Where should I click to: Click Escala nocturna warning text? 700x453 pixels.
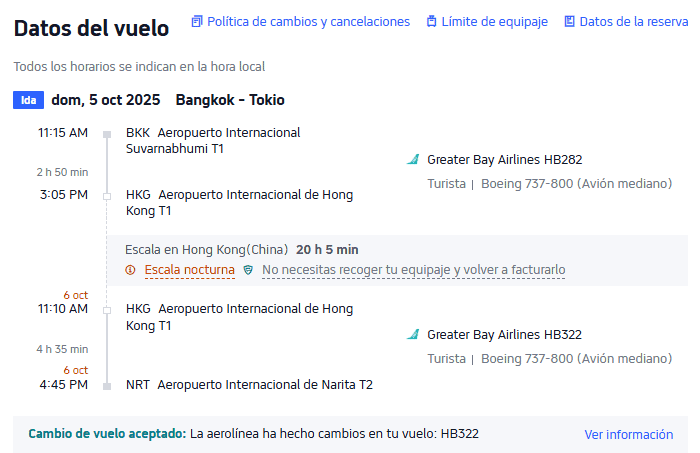pos(190,270)
